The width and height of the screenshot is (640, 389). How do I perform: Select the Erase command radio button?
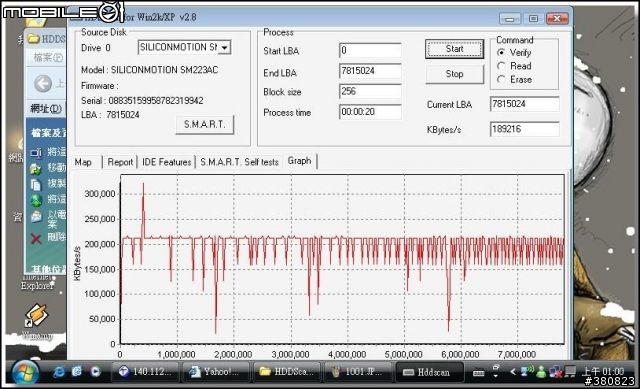(501, 80)
